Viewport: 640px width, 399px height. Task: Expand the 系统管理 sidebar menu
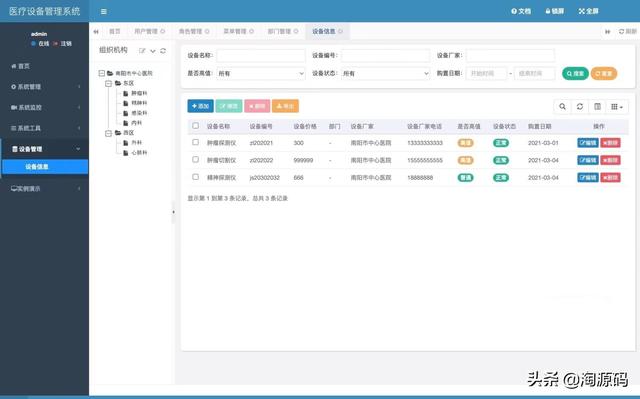coord(44,86)
